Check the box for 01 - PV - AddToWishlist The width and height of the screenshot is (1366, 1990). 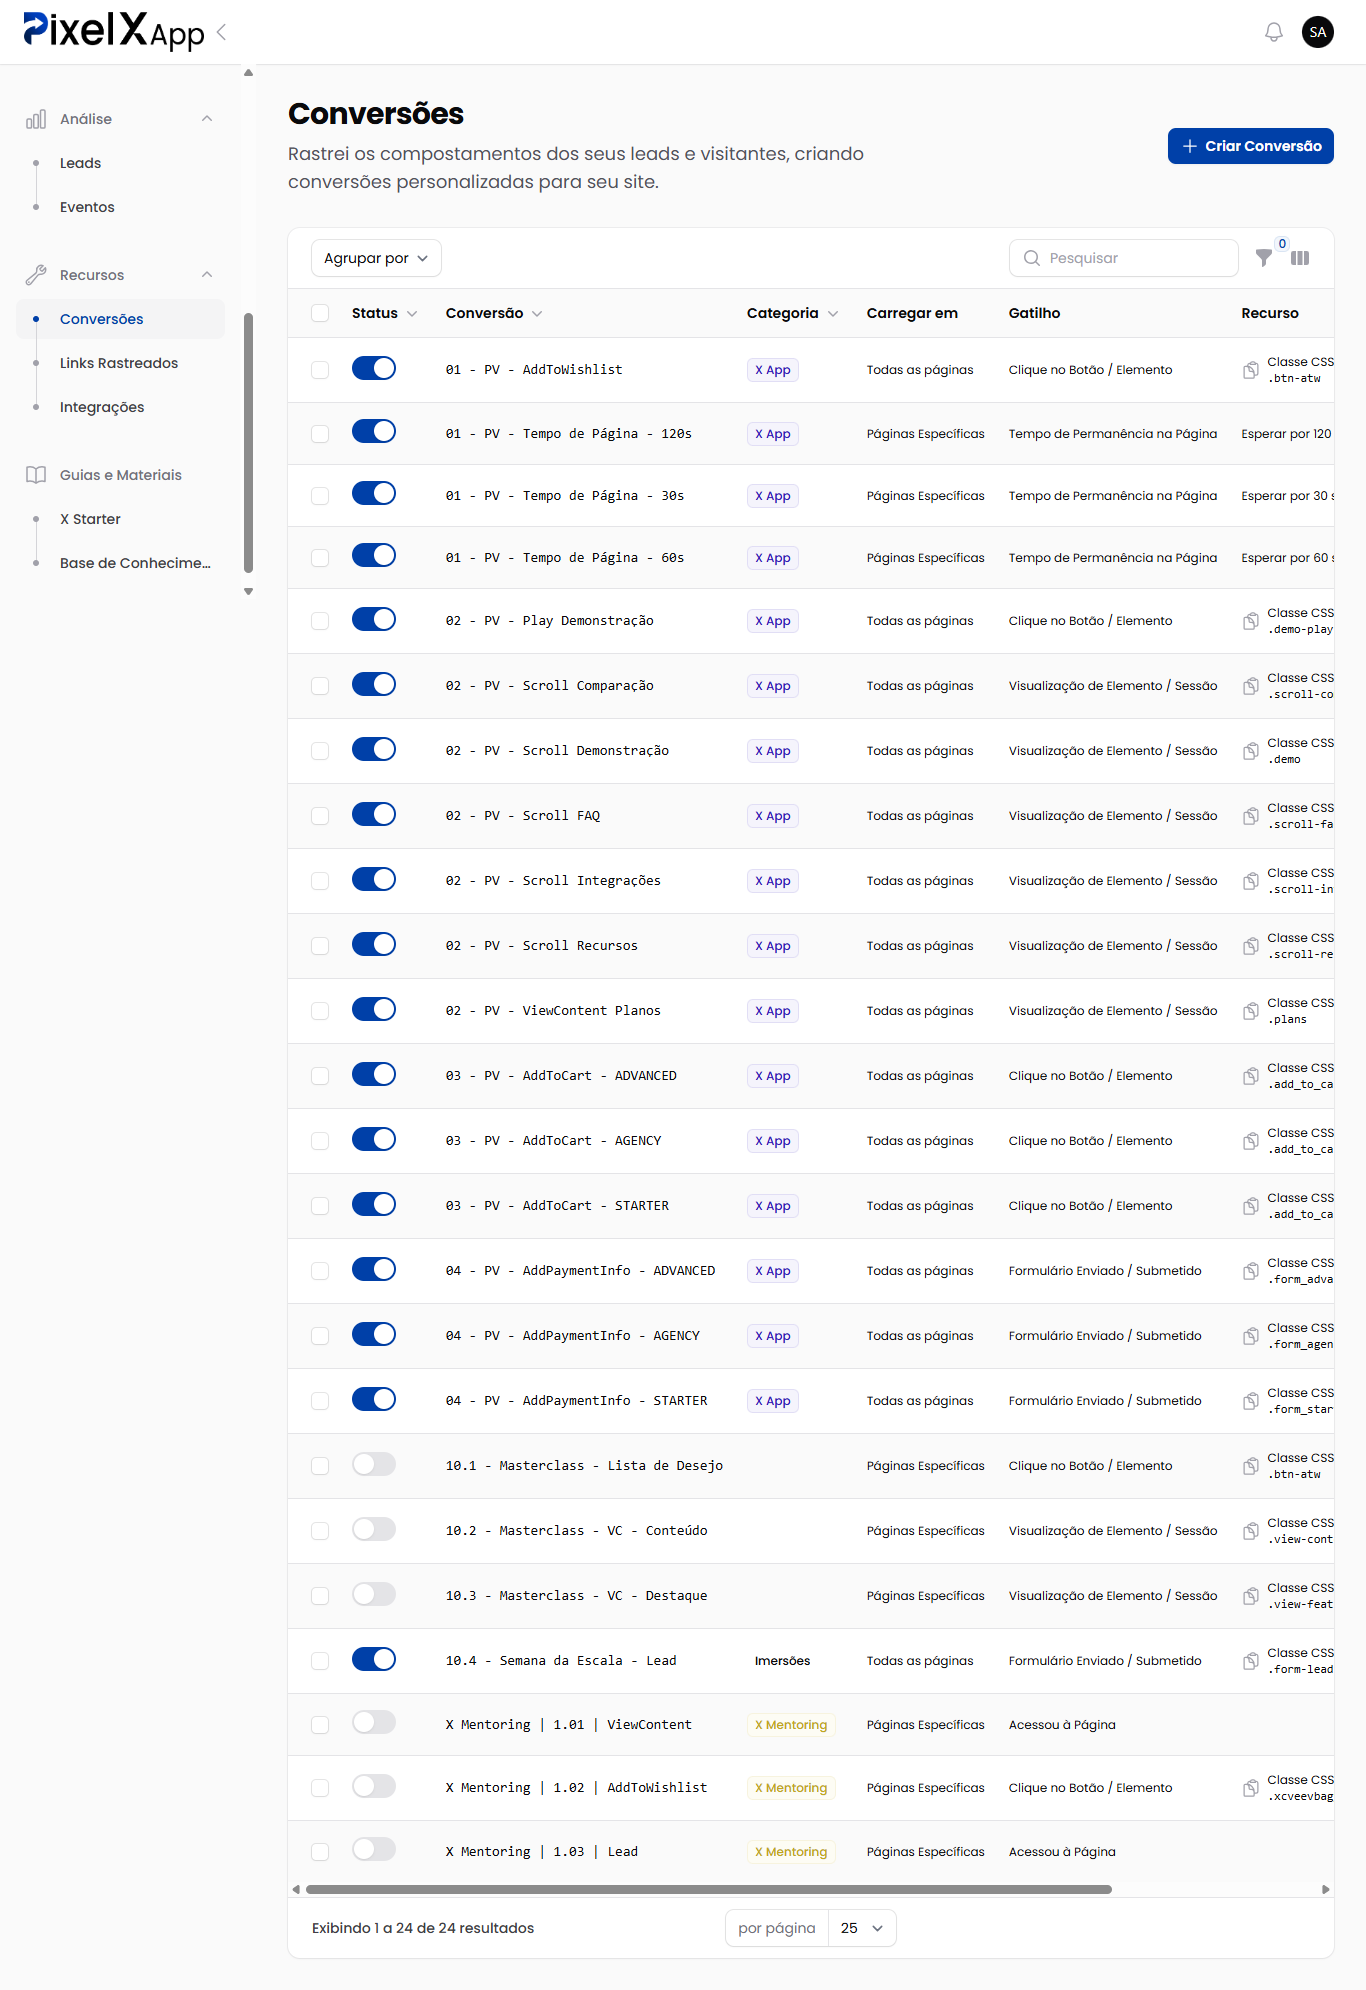coord(320,370)
